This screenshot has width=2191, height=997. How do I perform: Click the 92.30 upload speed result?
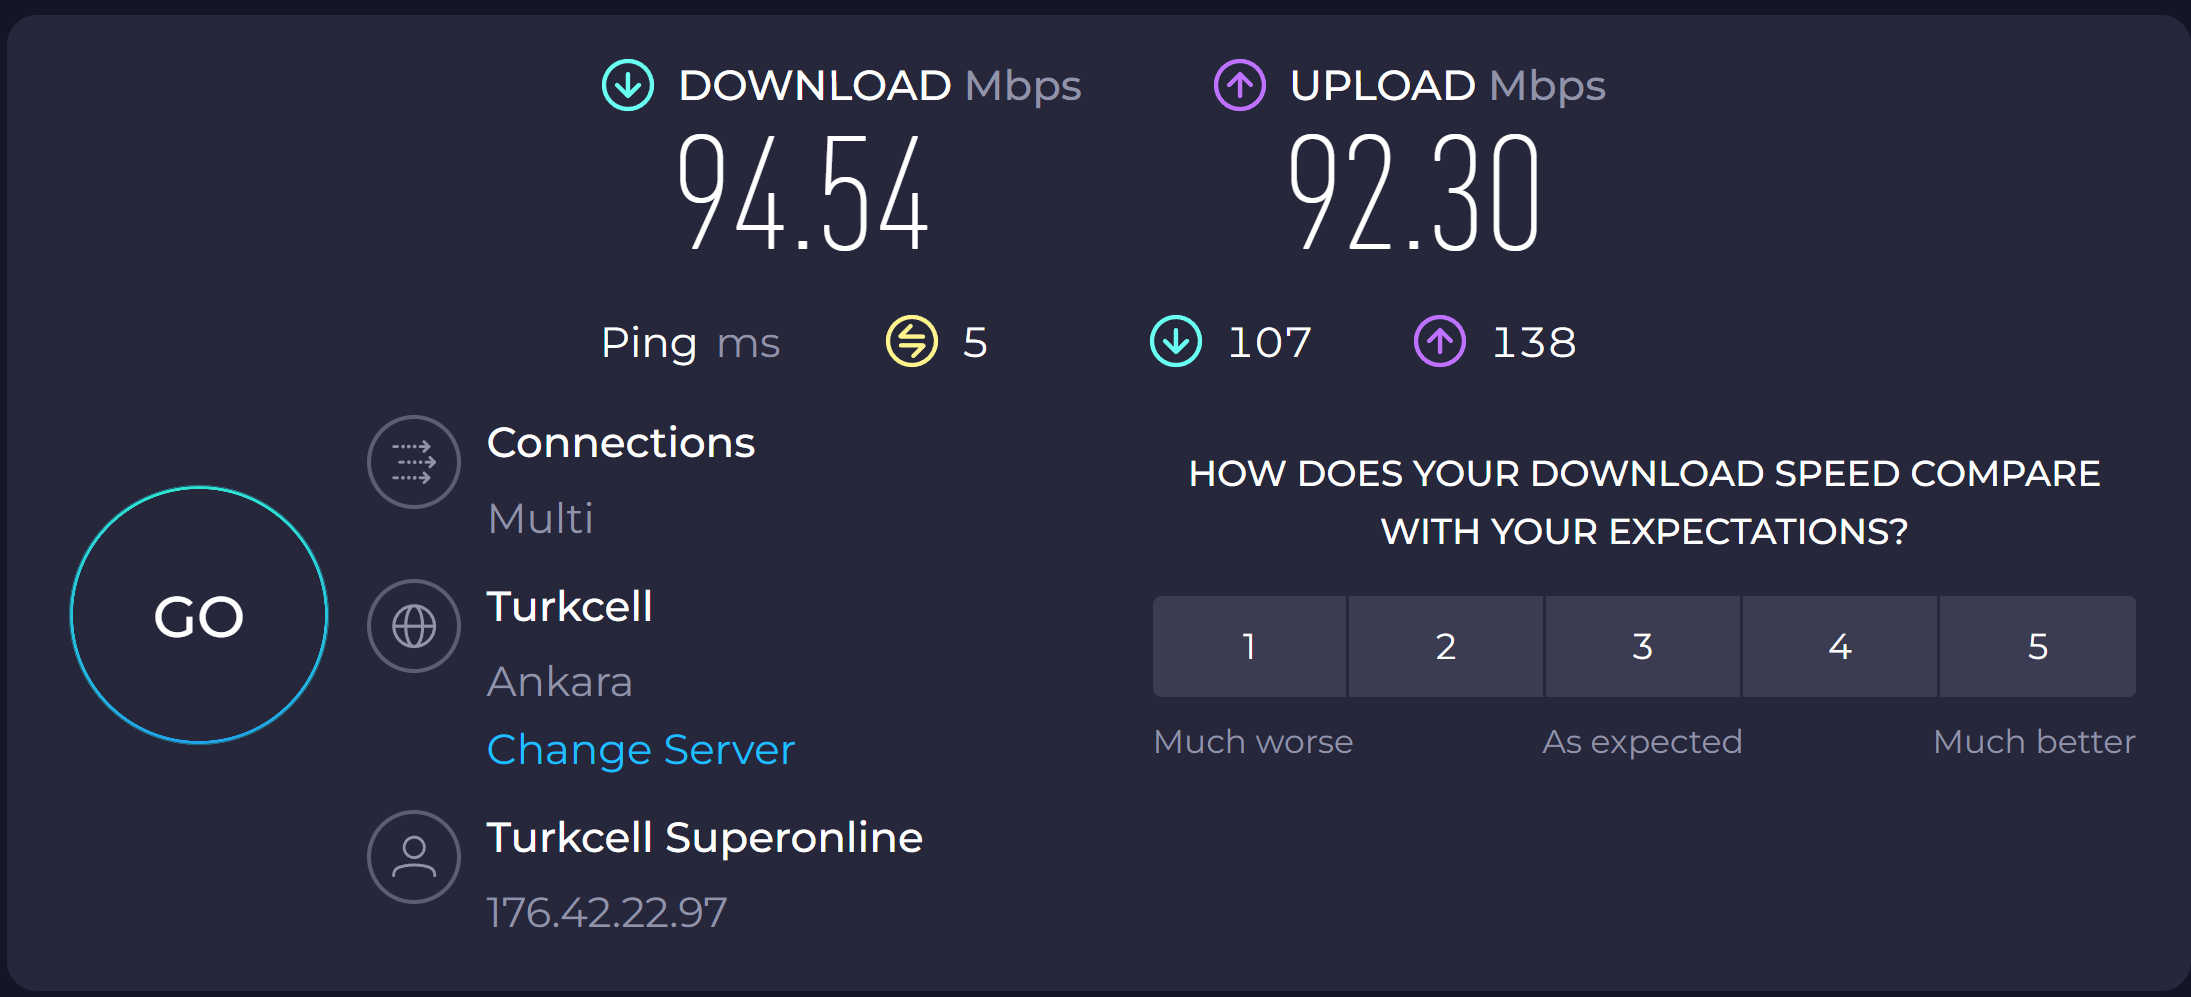click(x=1413, y=193)
